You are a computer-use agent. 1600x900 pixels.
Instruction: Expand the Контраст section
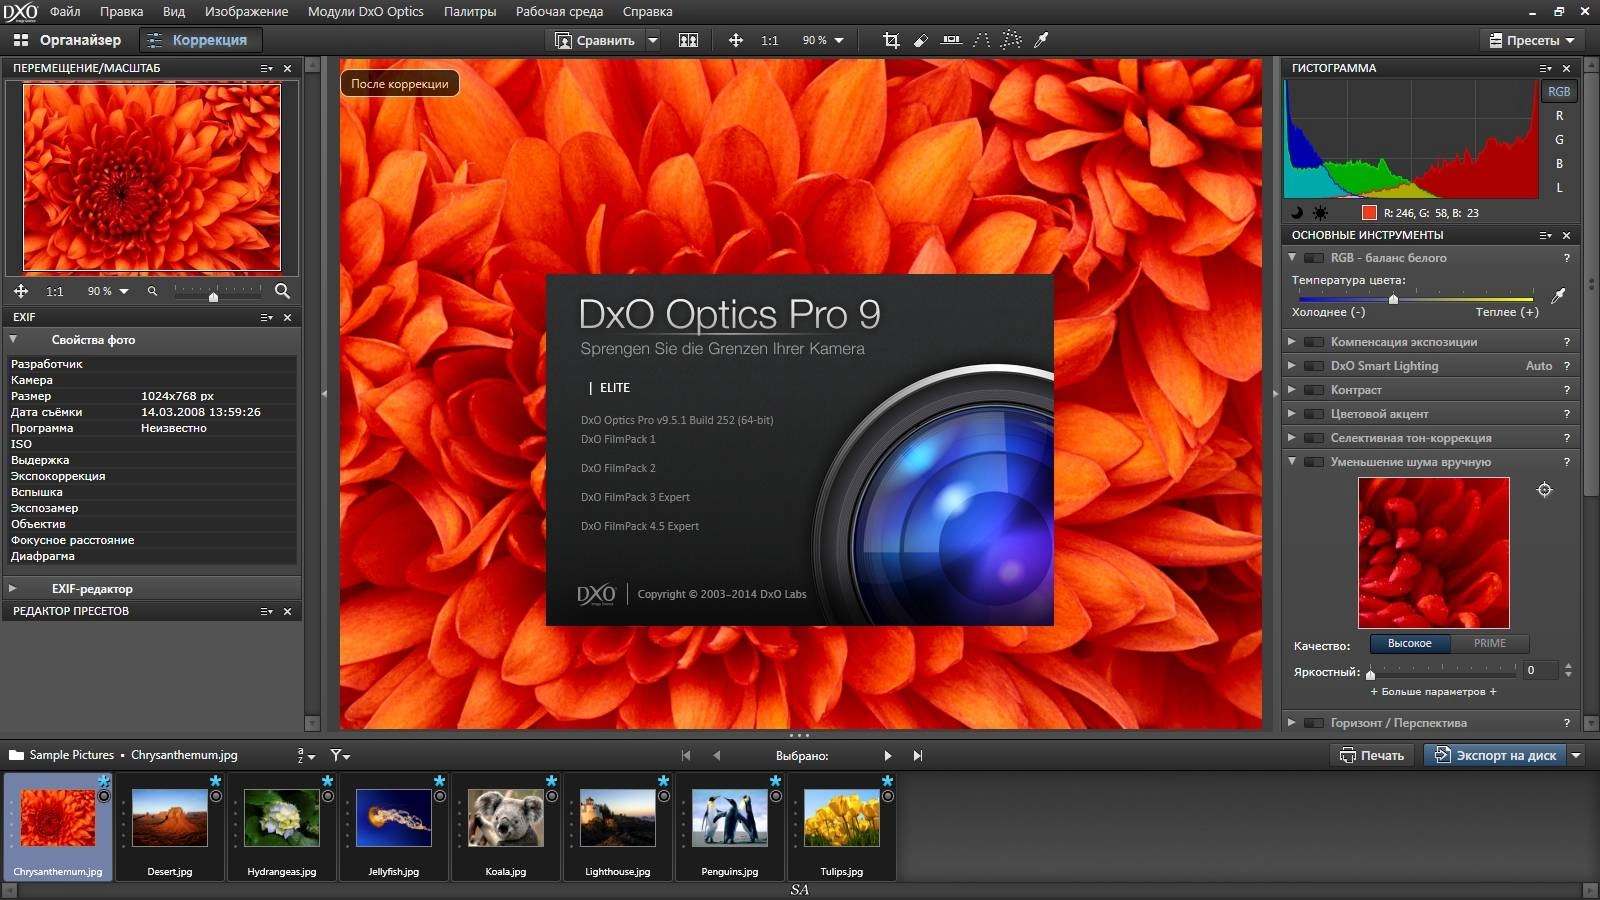1292,390
